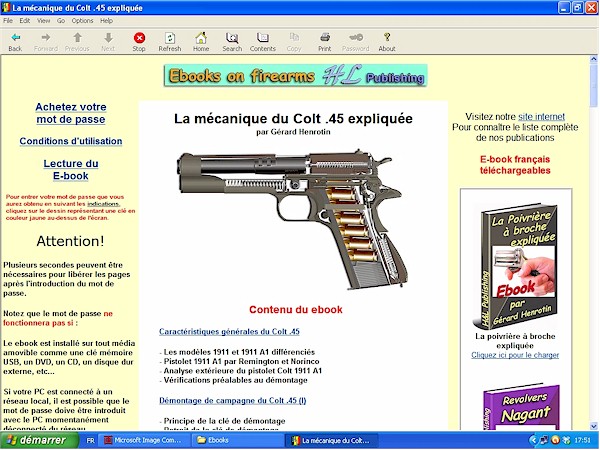Open the 'démarrer' Start button
Image resolution: width=600 pixels, height=450 pixels.
pos(38,440)
